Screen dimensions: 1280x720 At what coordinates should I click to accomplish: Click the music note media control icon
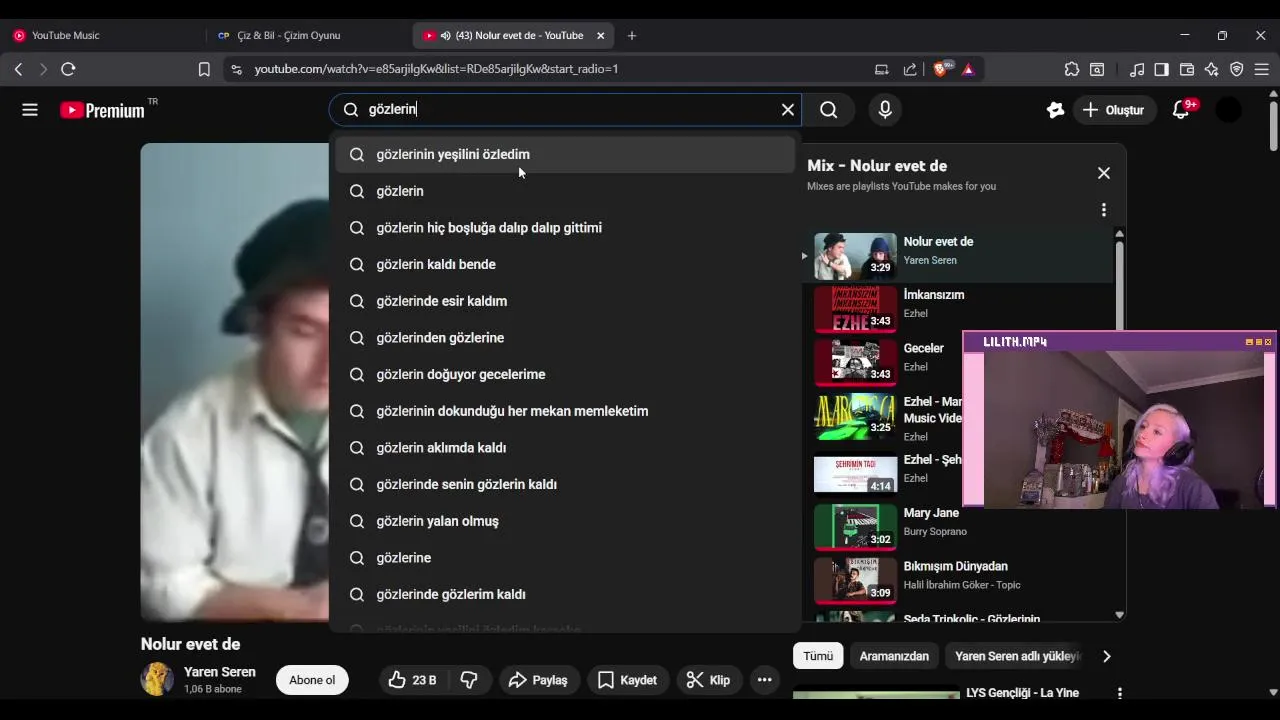pyautogui.click(x=1137, y=69)
